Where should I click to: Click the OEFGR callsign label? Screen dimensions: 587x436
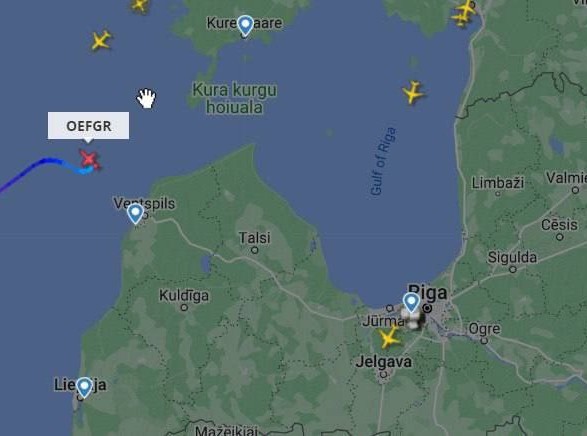point(88,126)
